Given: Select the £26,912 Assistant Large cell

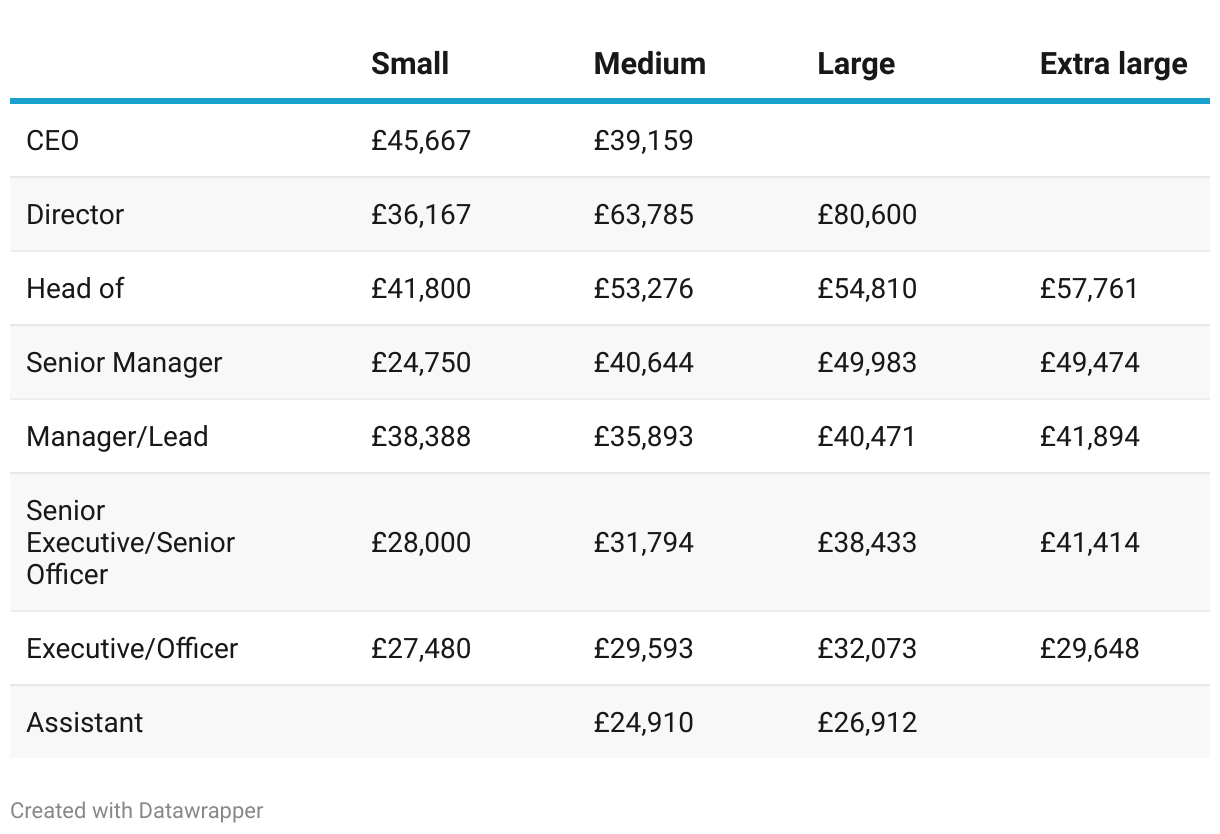Looking at the screenshot, I should coord(866,722).
